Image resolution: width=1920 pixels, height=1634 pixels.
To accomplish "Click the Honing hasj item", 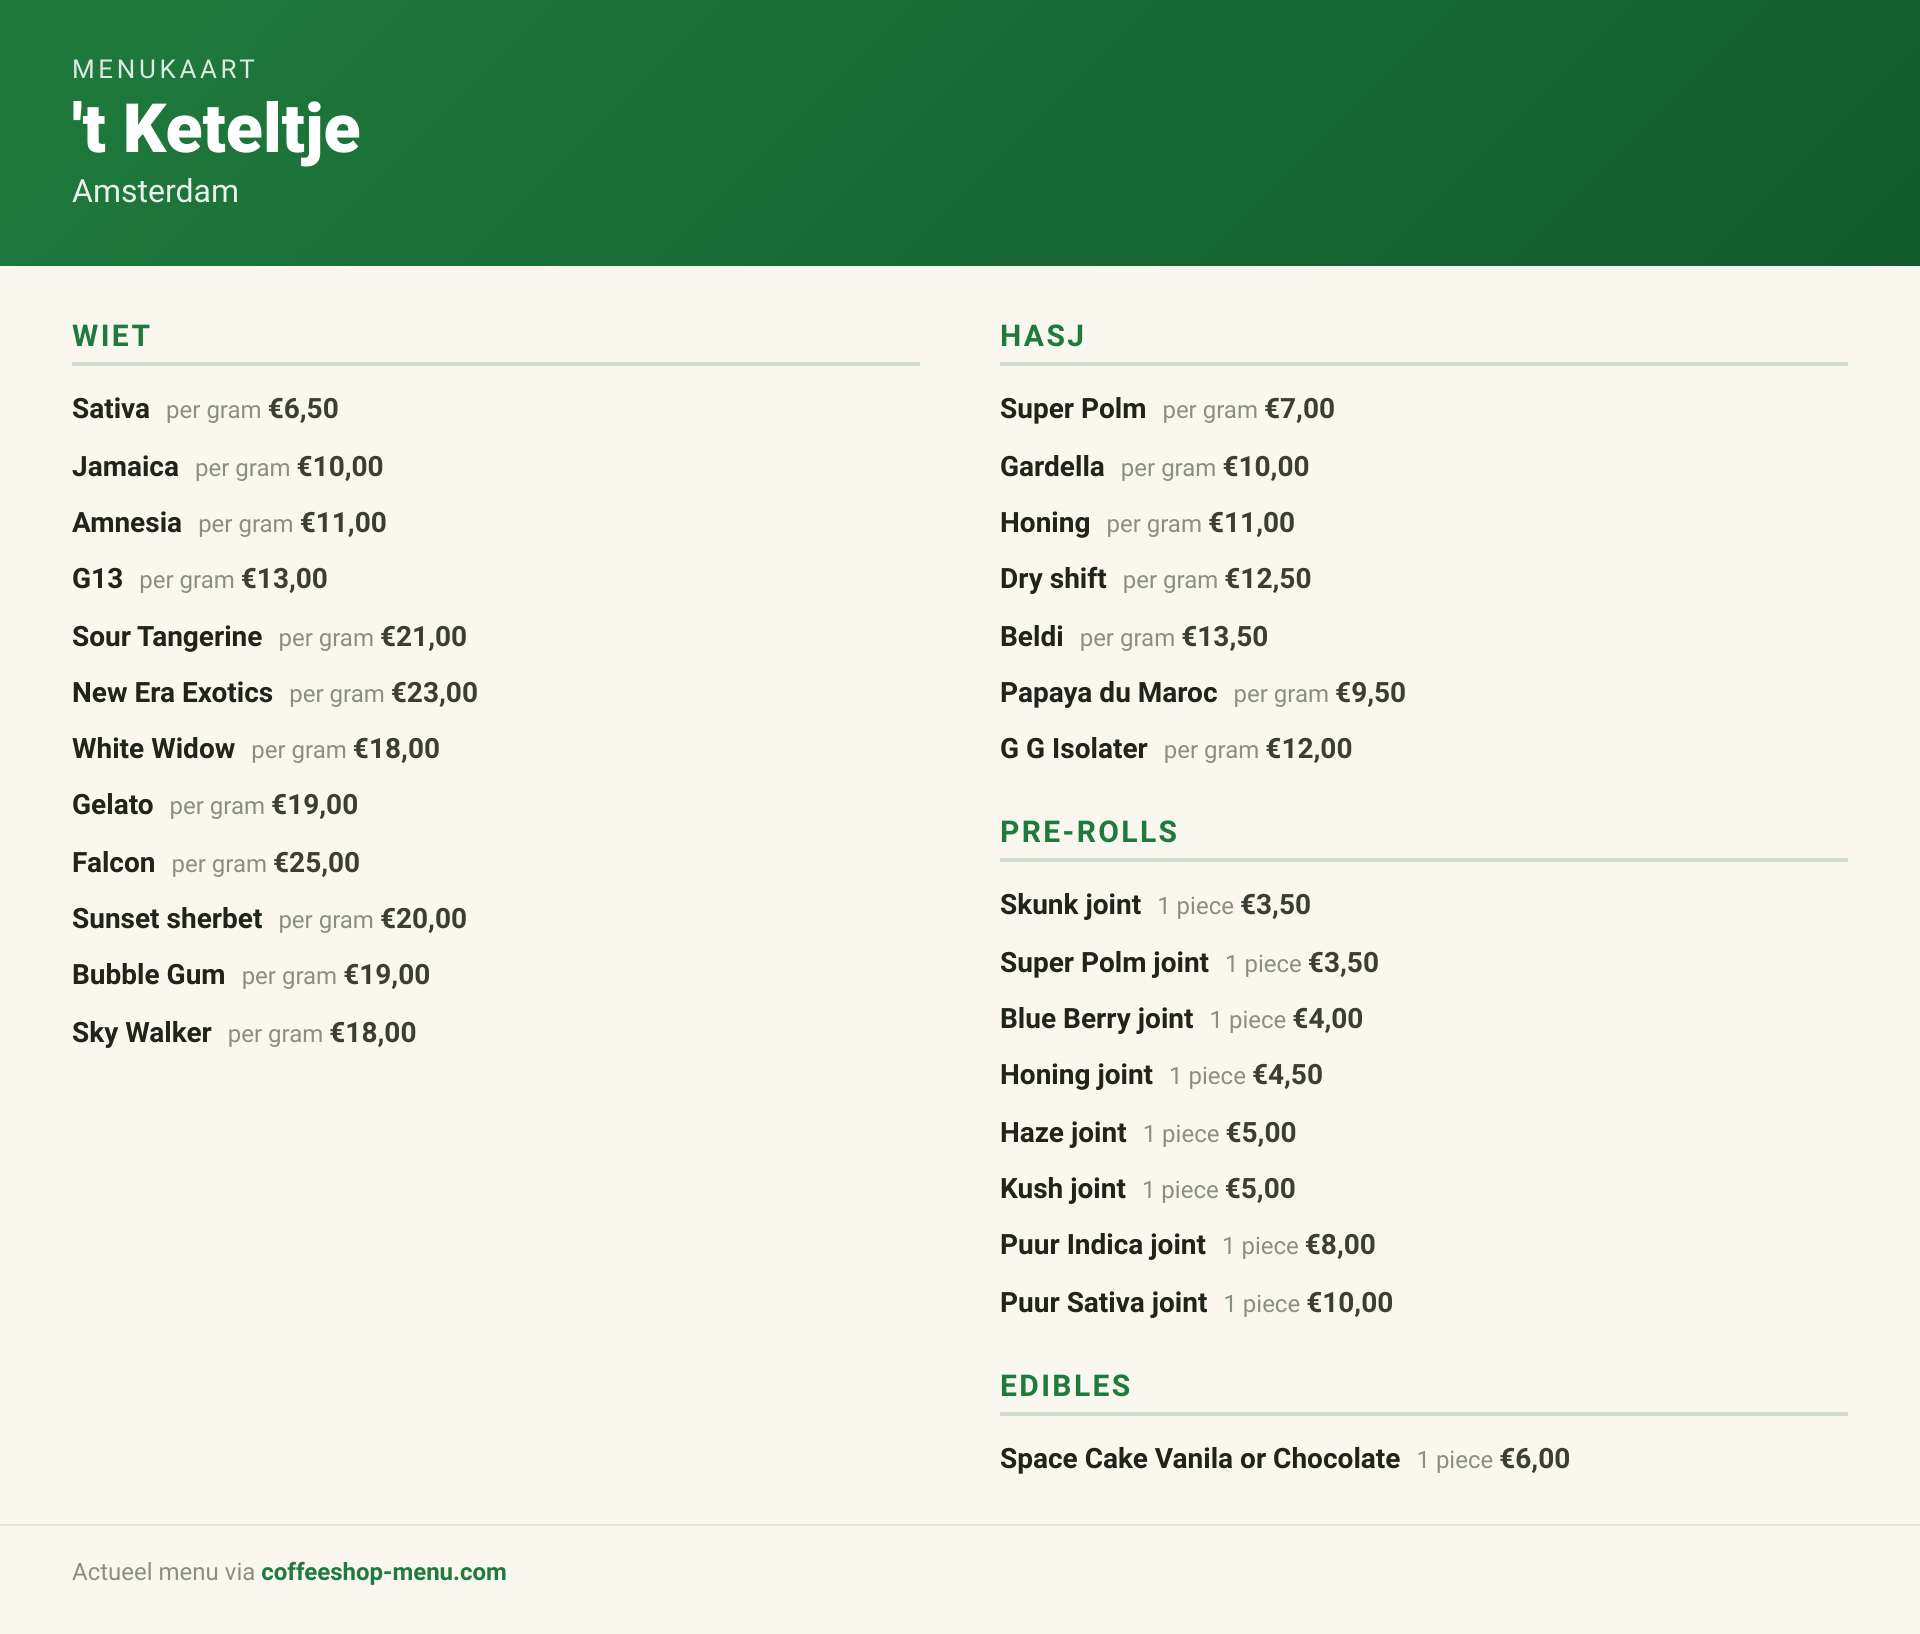I will coord(1045,523).
